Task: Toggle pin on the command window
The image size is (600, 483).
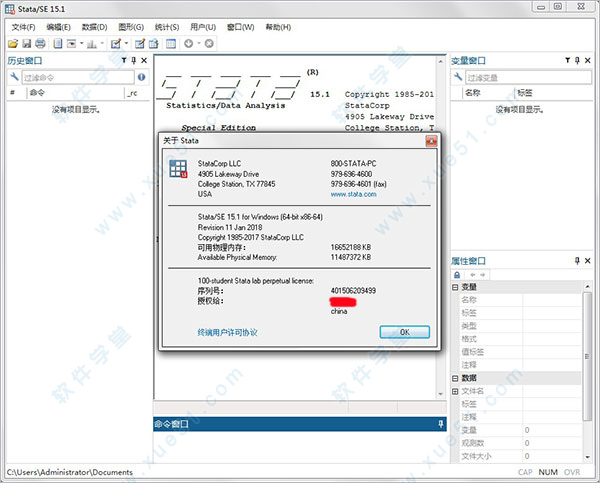Action: point(440,425)
